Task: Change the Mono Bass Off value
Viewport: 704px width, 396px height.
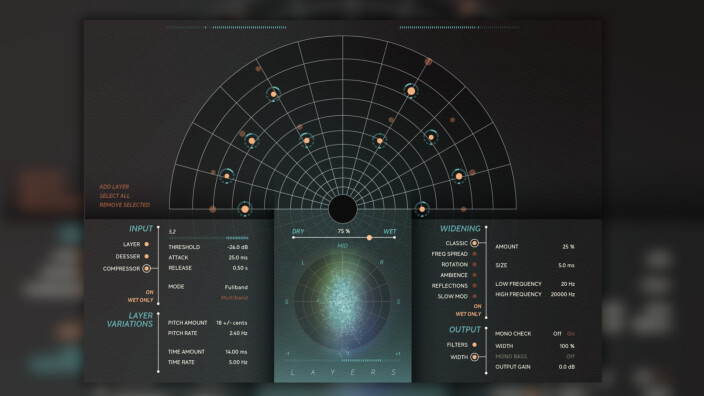Action: pyautogui.click(x=570, y=356)
